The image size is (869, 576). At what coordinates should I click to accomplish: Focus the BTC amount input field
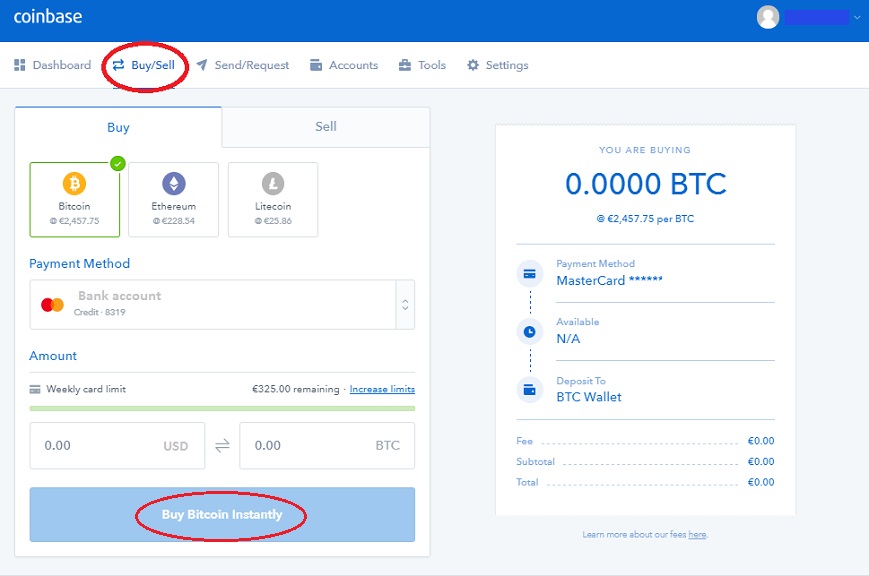click(327, 446)
